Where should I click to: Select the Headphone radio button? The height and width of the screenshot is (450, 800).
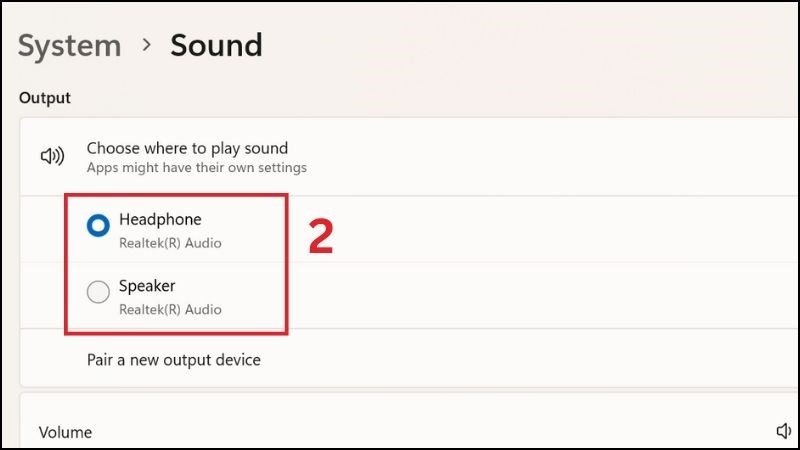point(98,227)
